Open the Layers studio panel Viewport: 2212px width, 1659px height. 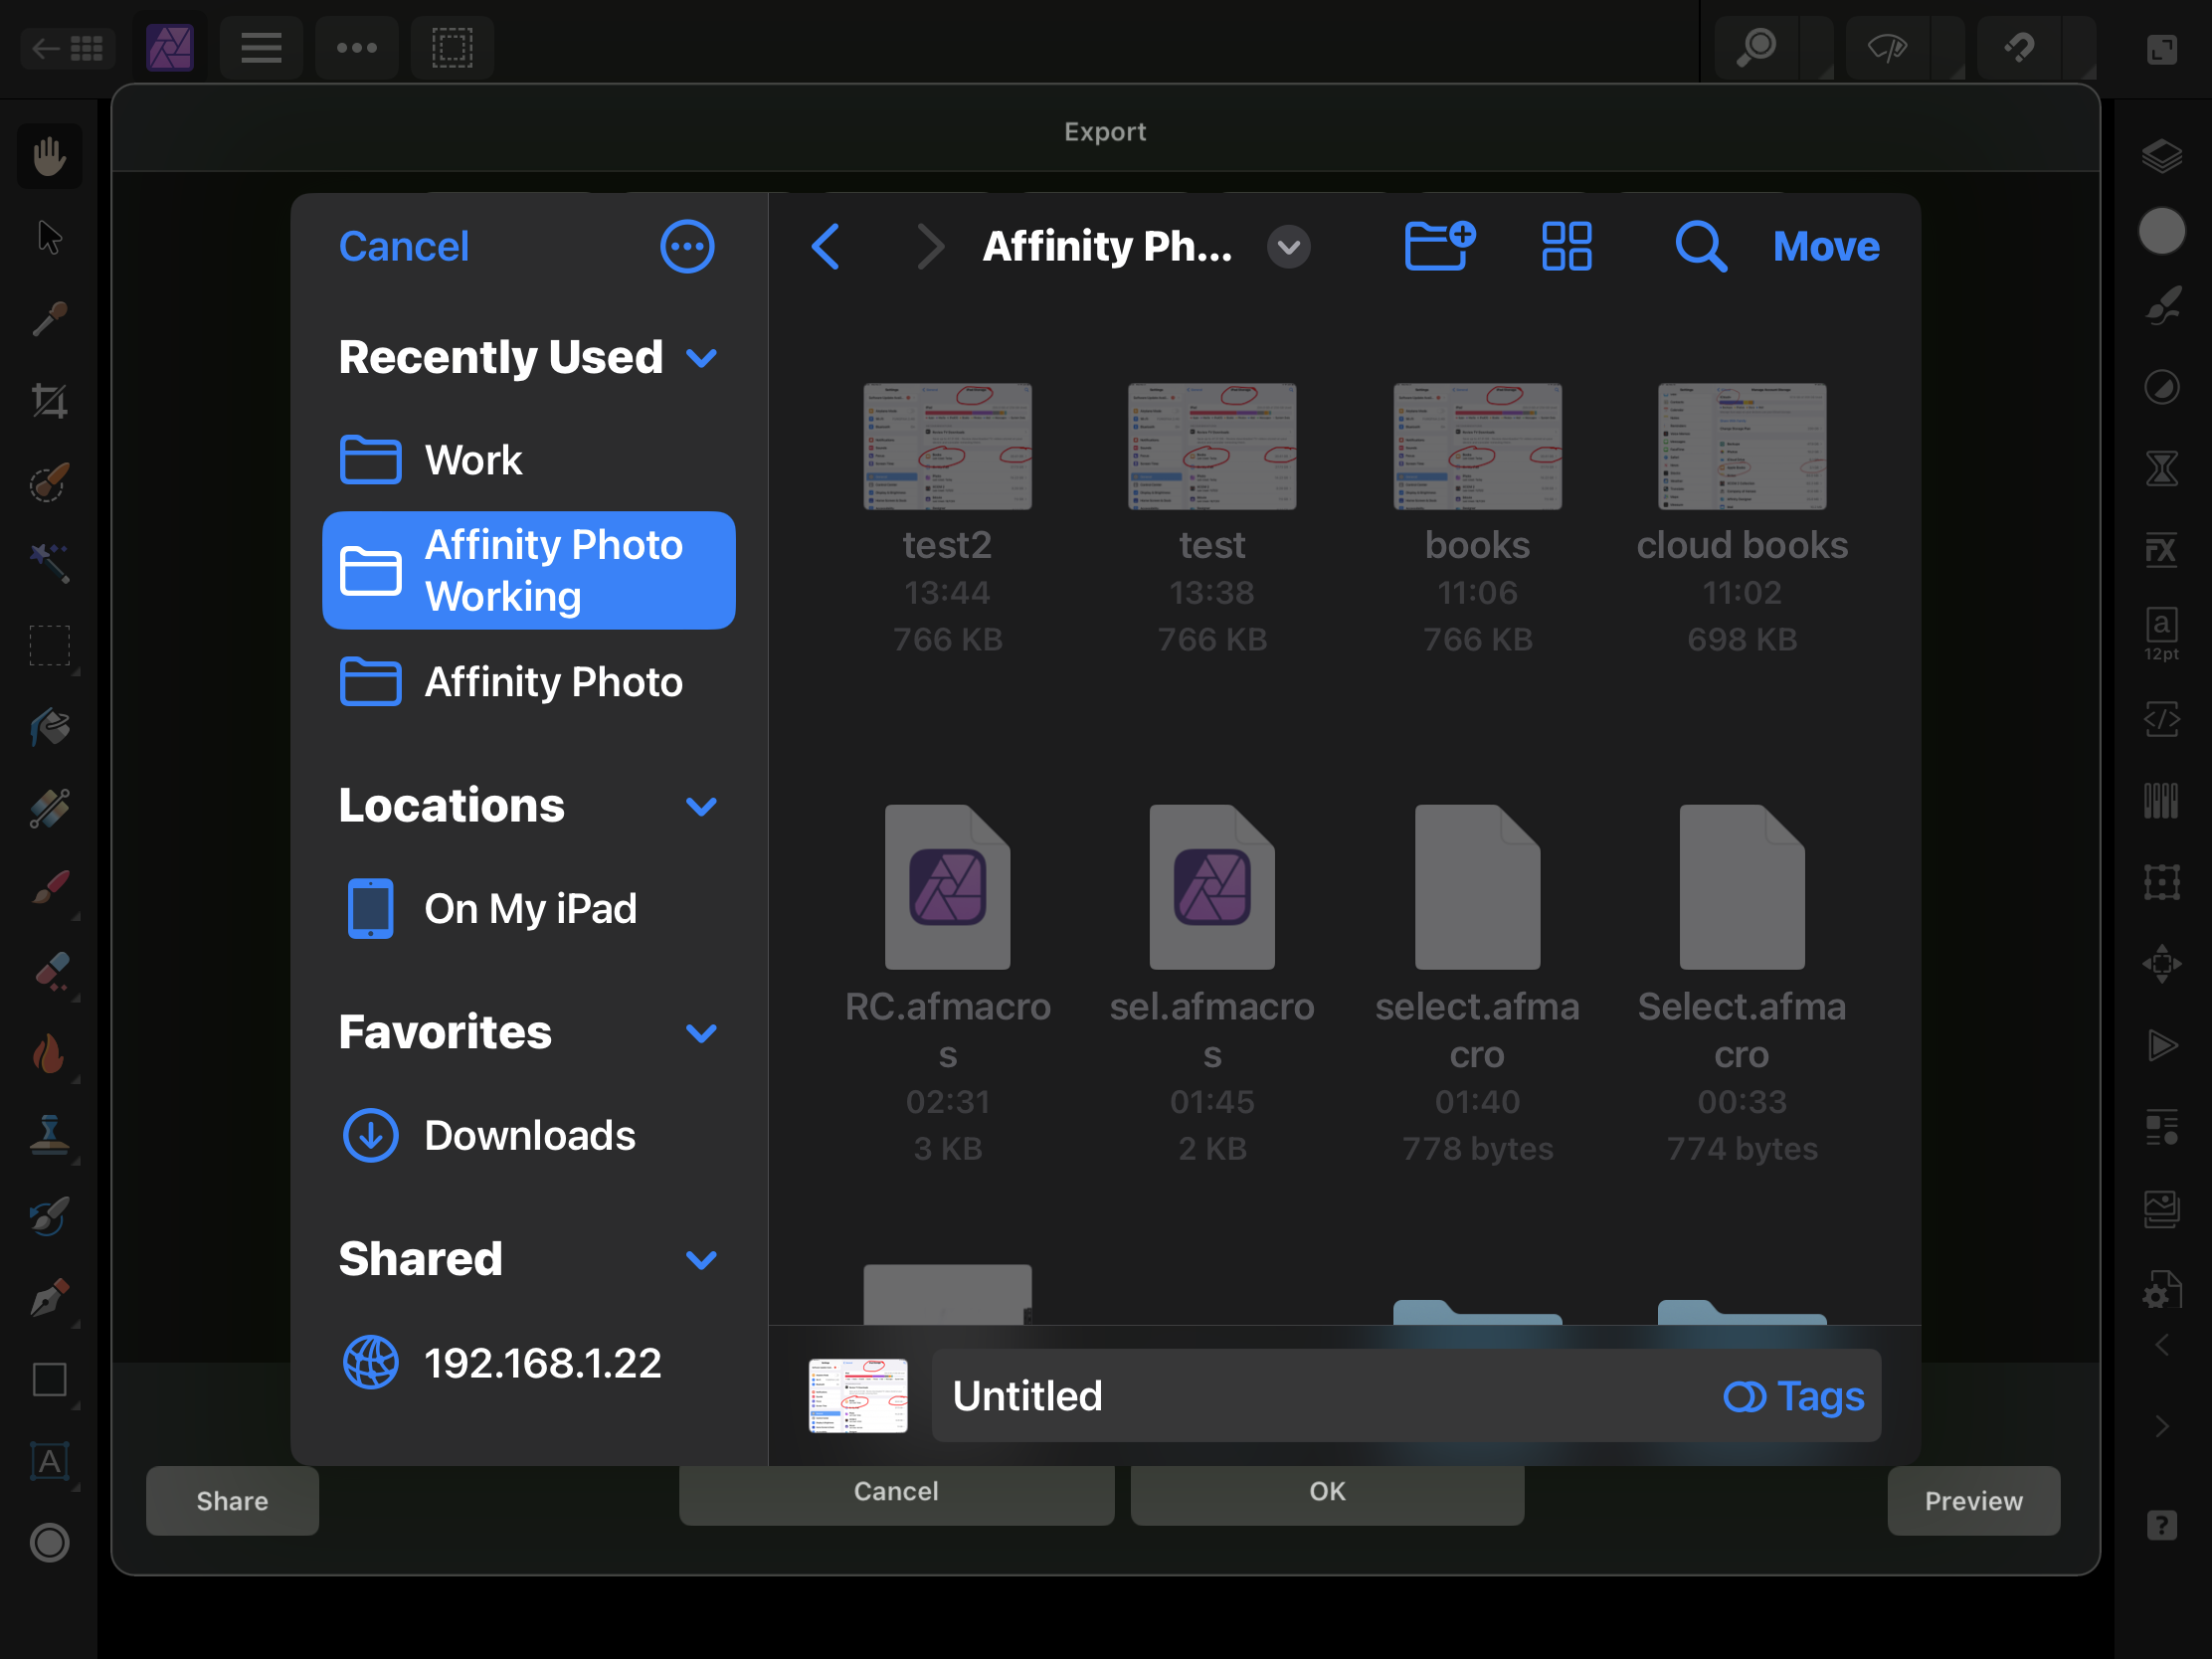pos(2161,157)
